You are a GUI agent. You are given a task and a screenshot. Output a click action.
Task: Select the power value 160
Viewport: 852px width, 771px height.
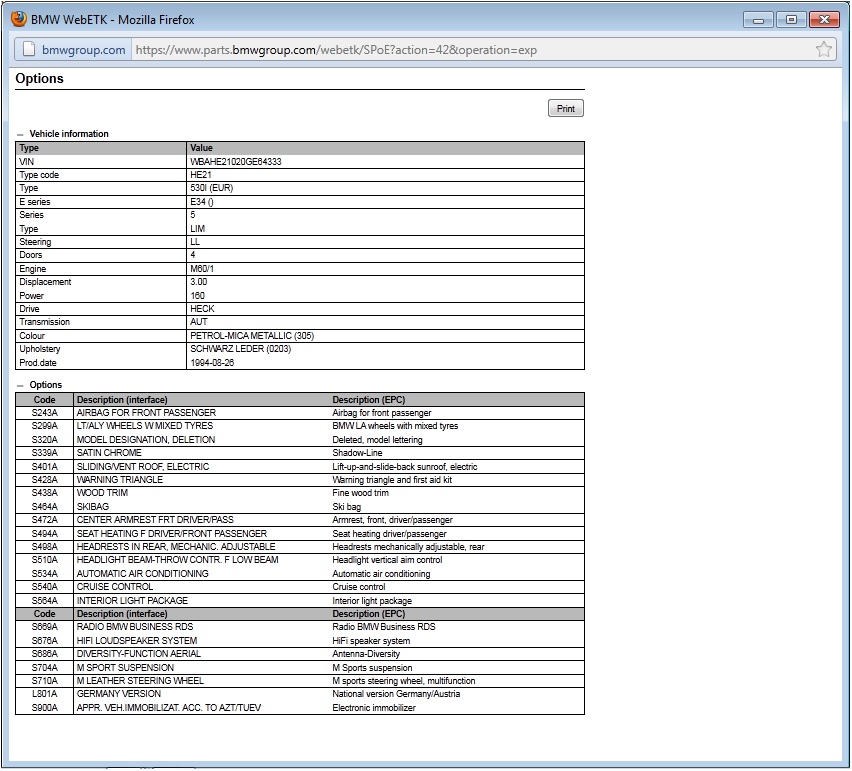(x=197, y=296)
